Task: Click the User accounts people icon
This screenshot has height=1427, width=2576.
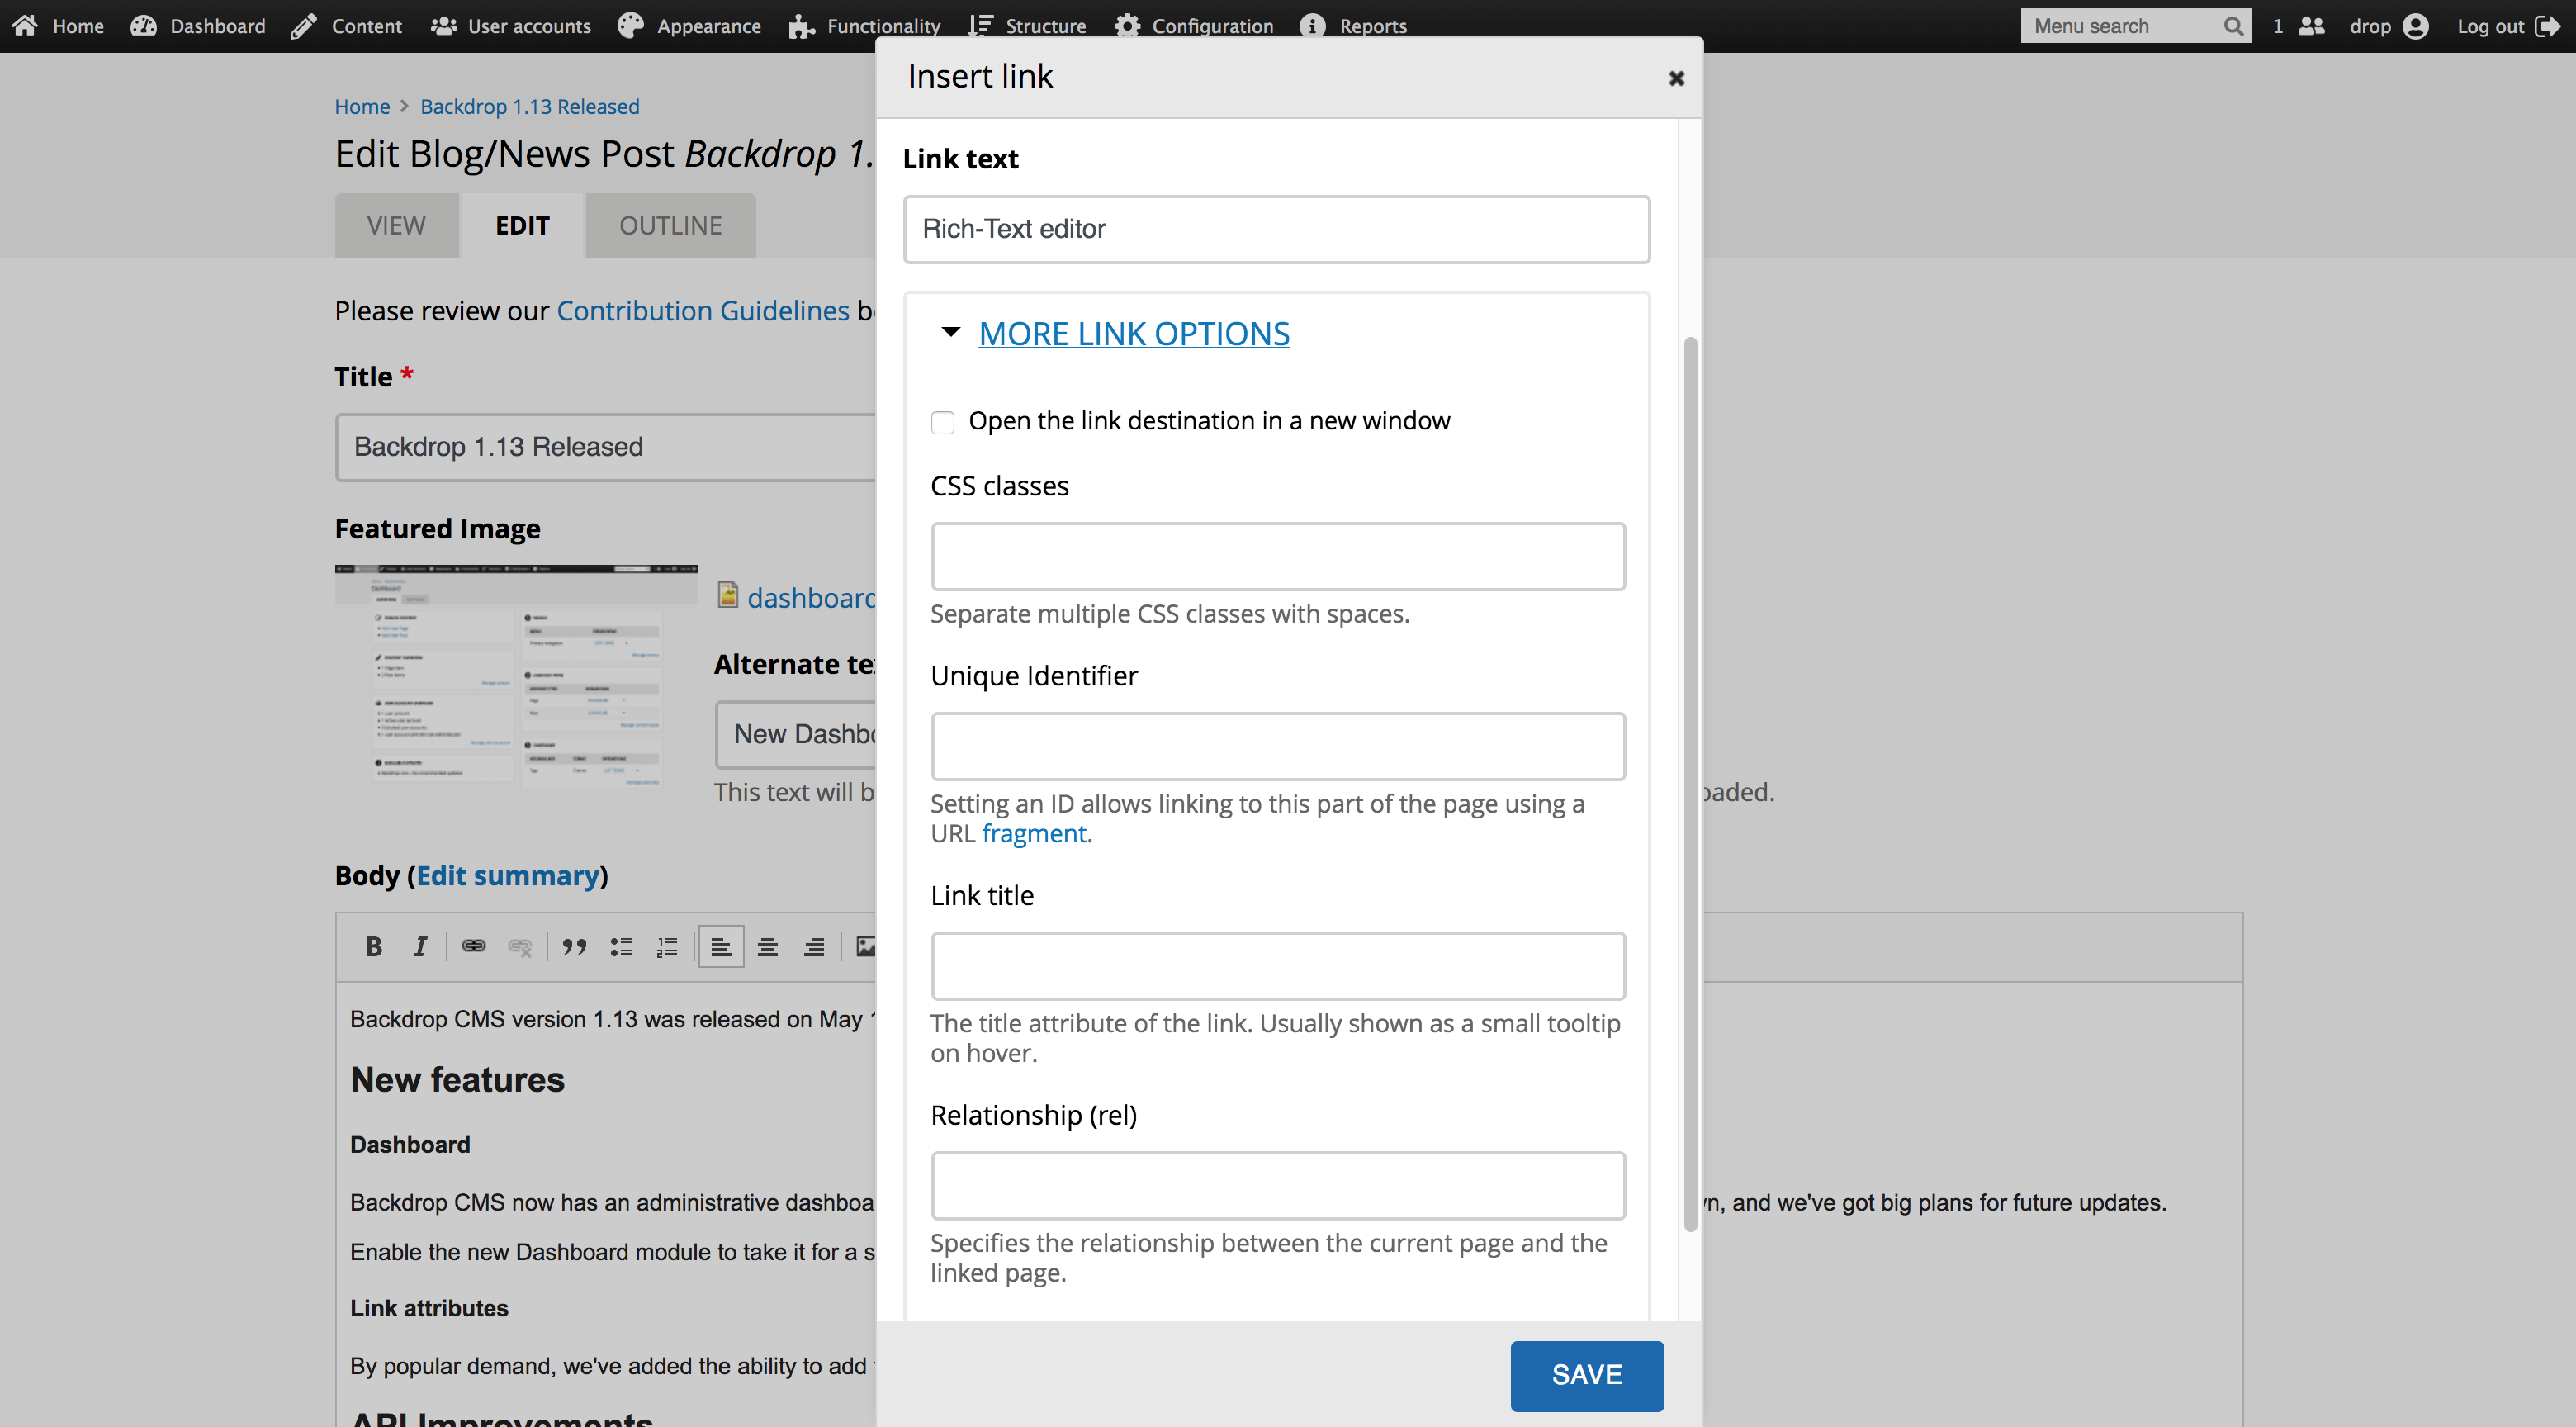Action: point(444,25)
